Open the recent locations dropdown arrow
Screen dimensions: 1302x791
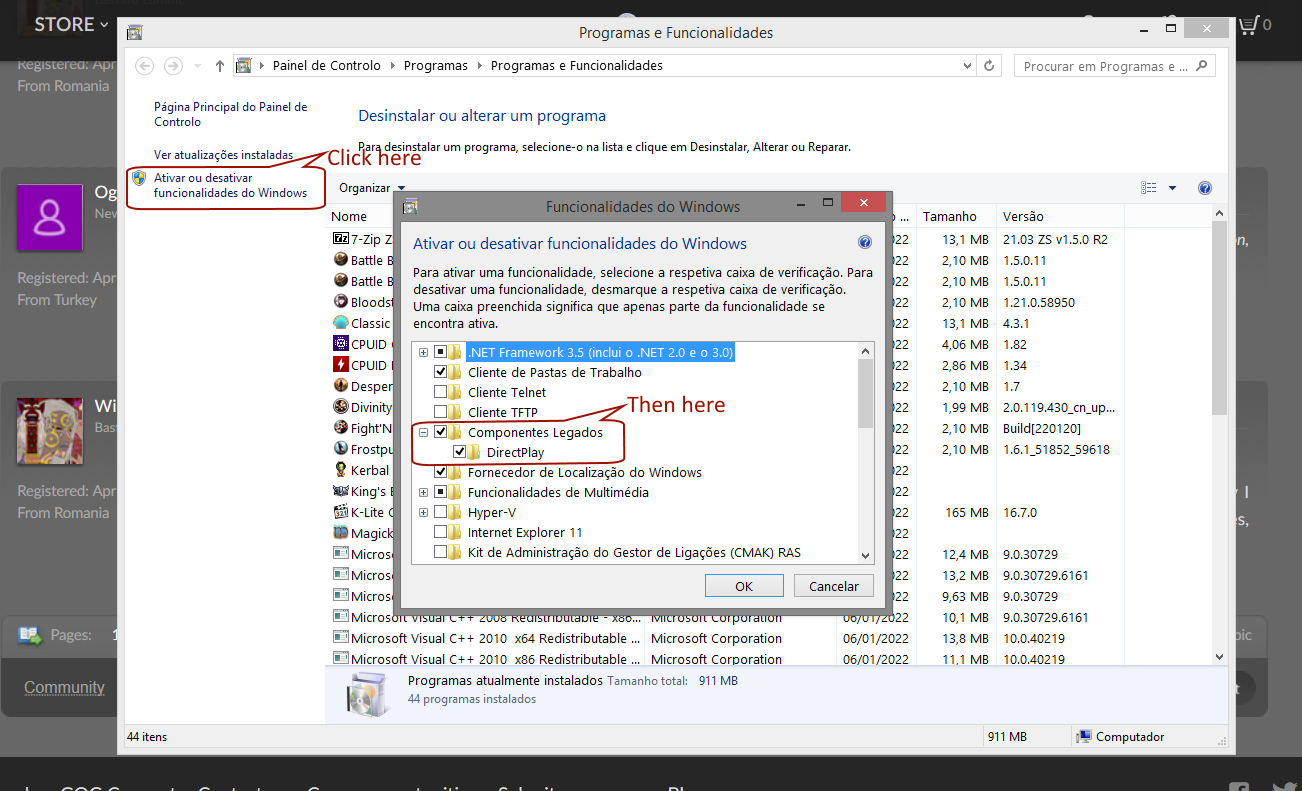pos(197,66)
